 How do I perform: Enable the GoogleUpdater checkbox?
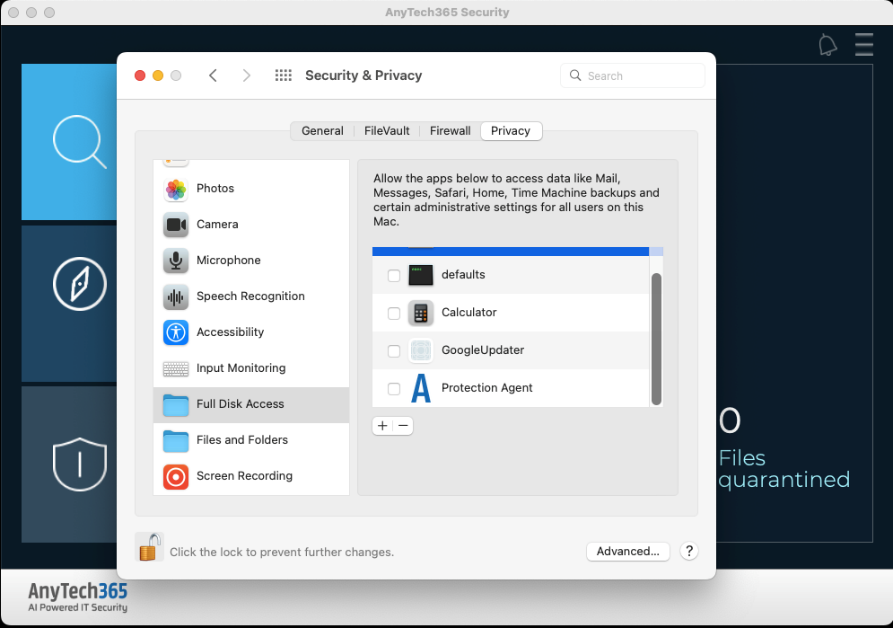[x=394, y=351]
